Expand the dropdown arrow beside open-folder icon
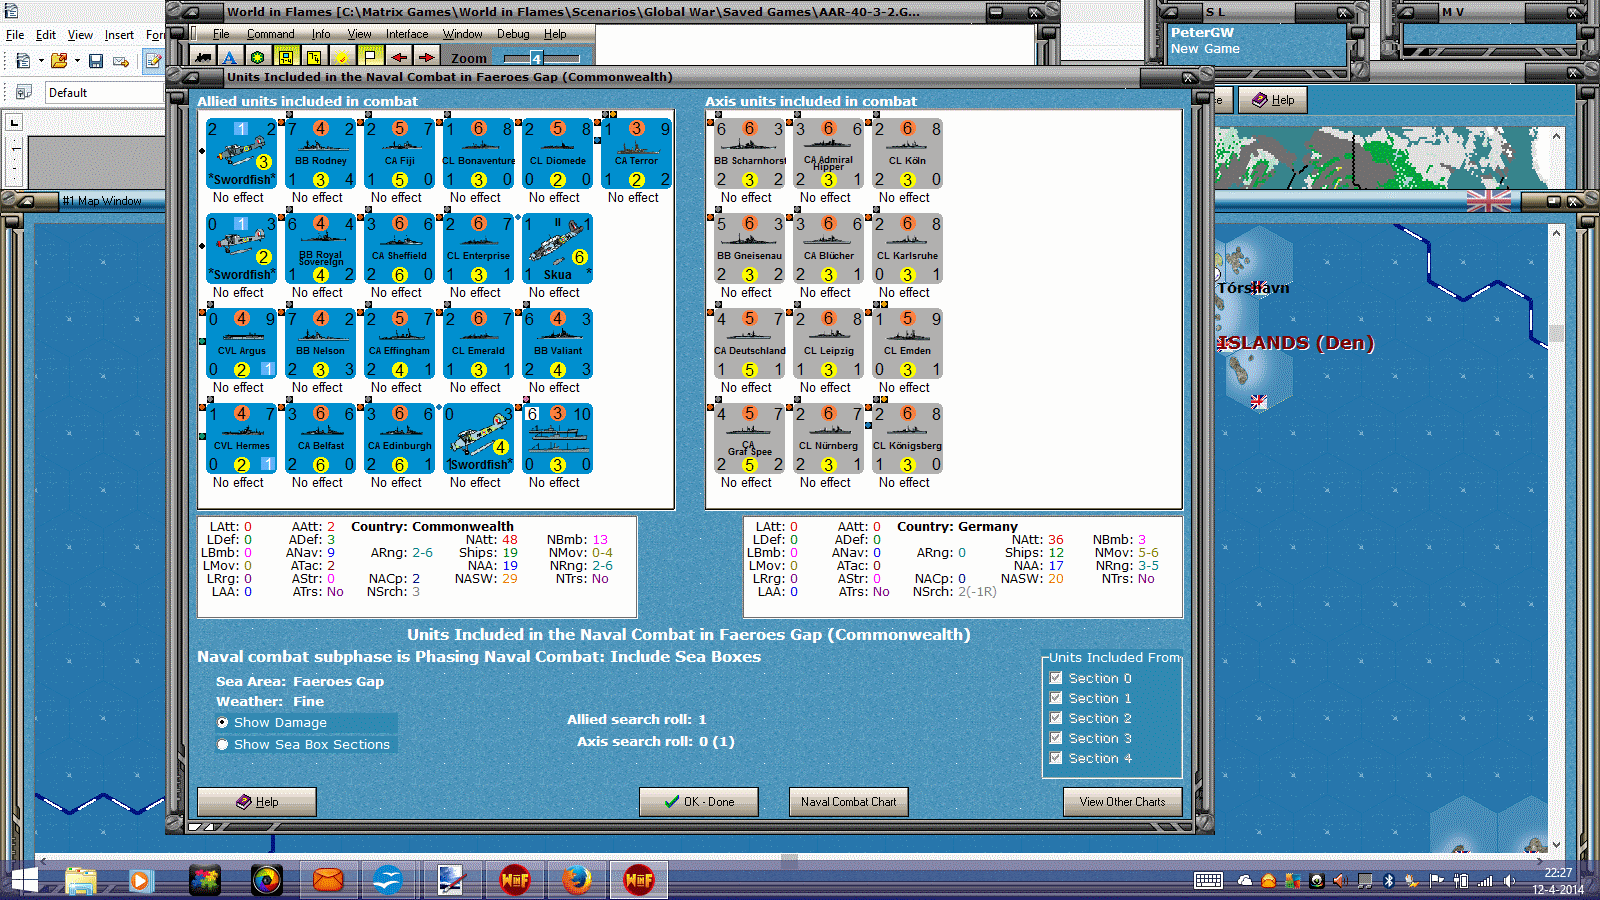 pyautogui.click(x=77, y=61)
